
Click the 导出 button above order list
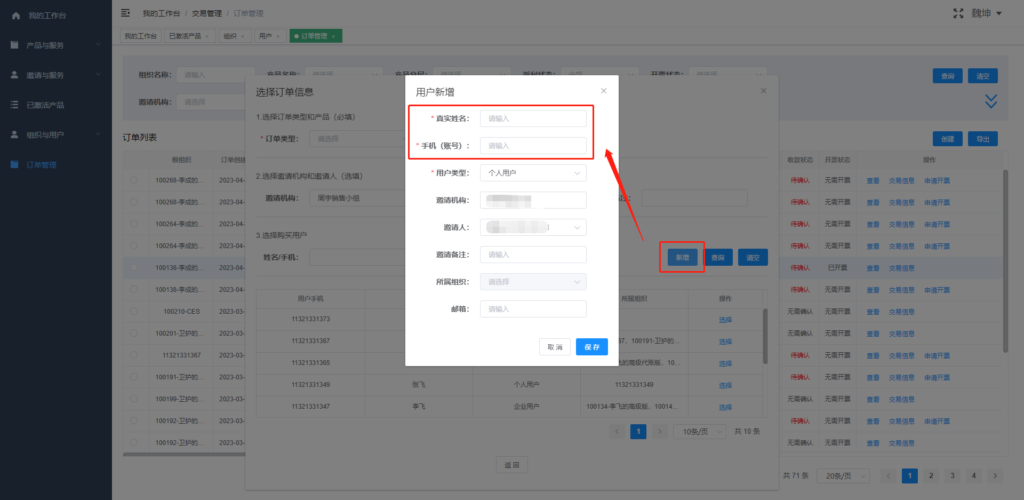click(x=982, y=139)
